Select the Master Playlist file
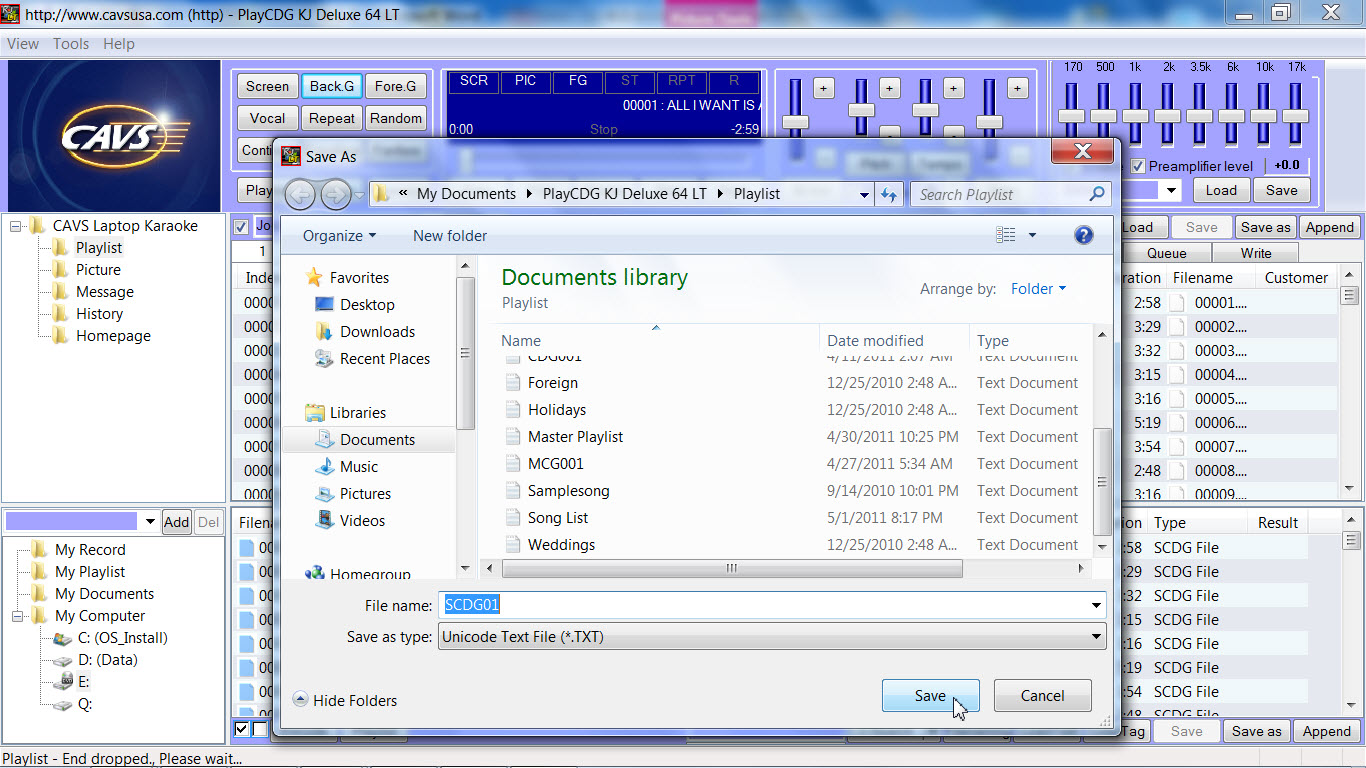The height and width of the screenshot is (768, 1366). [x=576, y=437]
